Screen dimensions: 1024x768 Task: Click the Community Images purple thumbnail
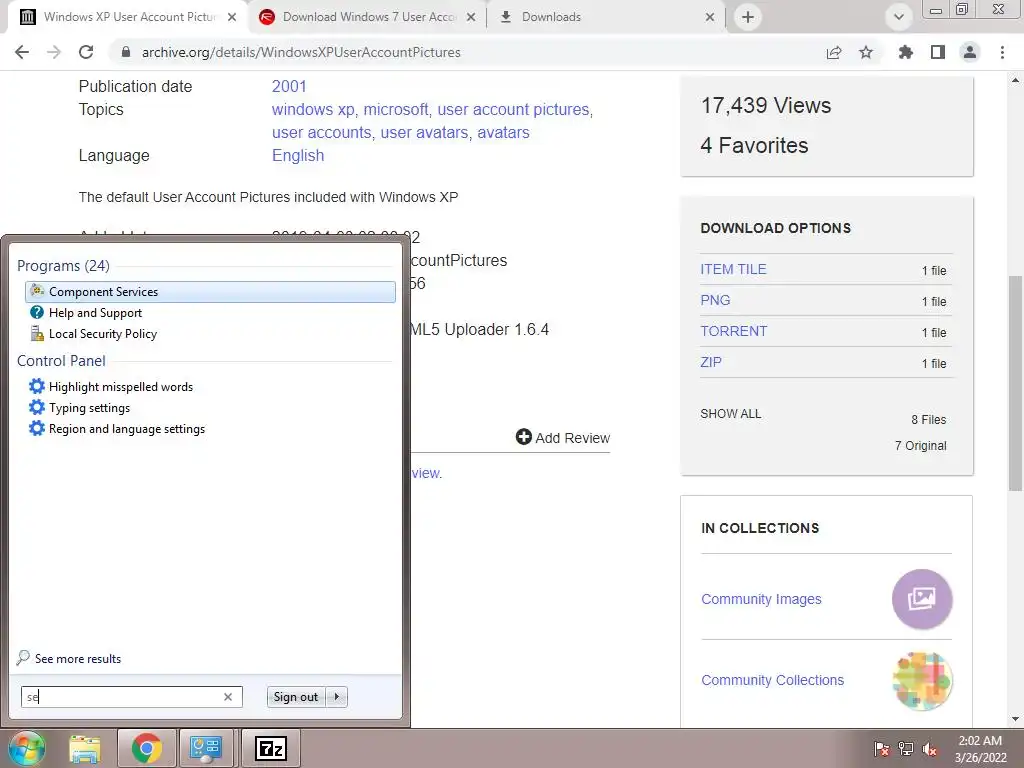coord(922,599)
